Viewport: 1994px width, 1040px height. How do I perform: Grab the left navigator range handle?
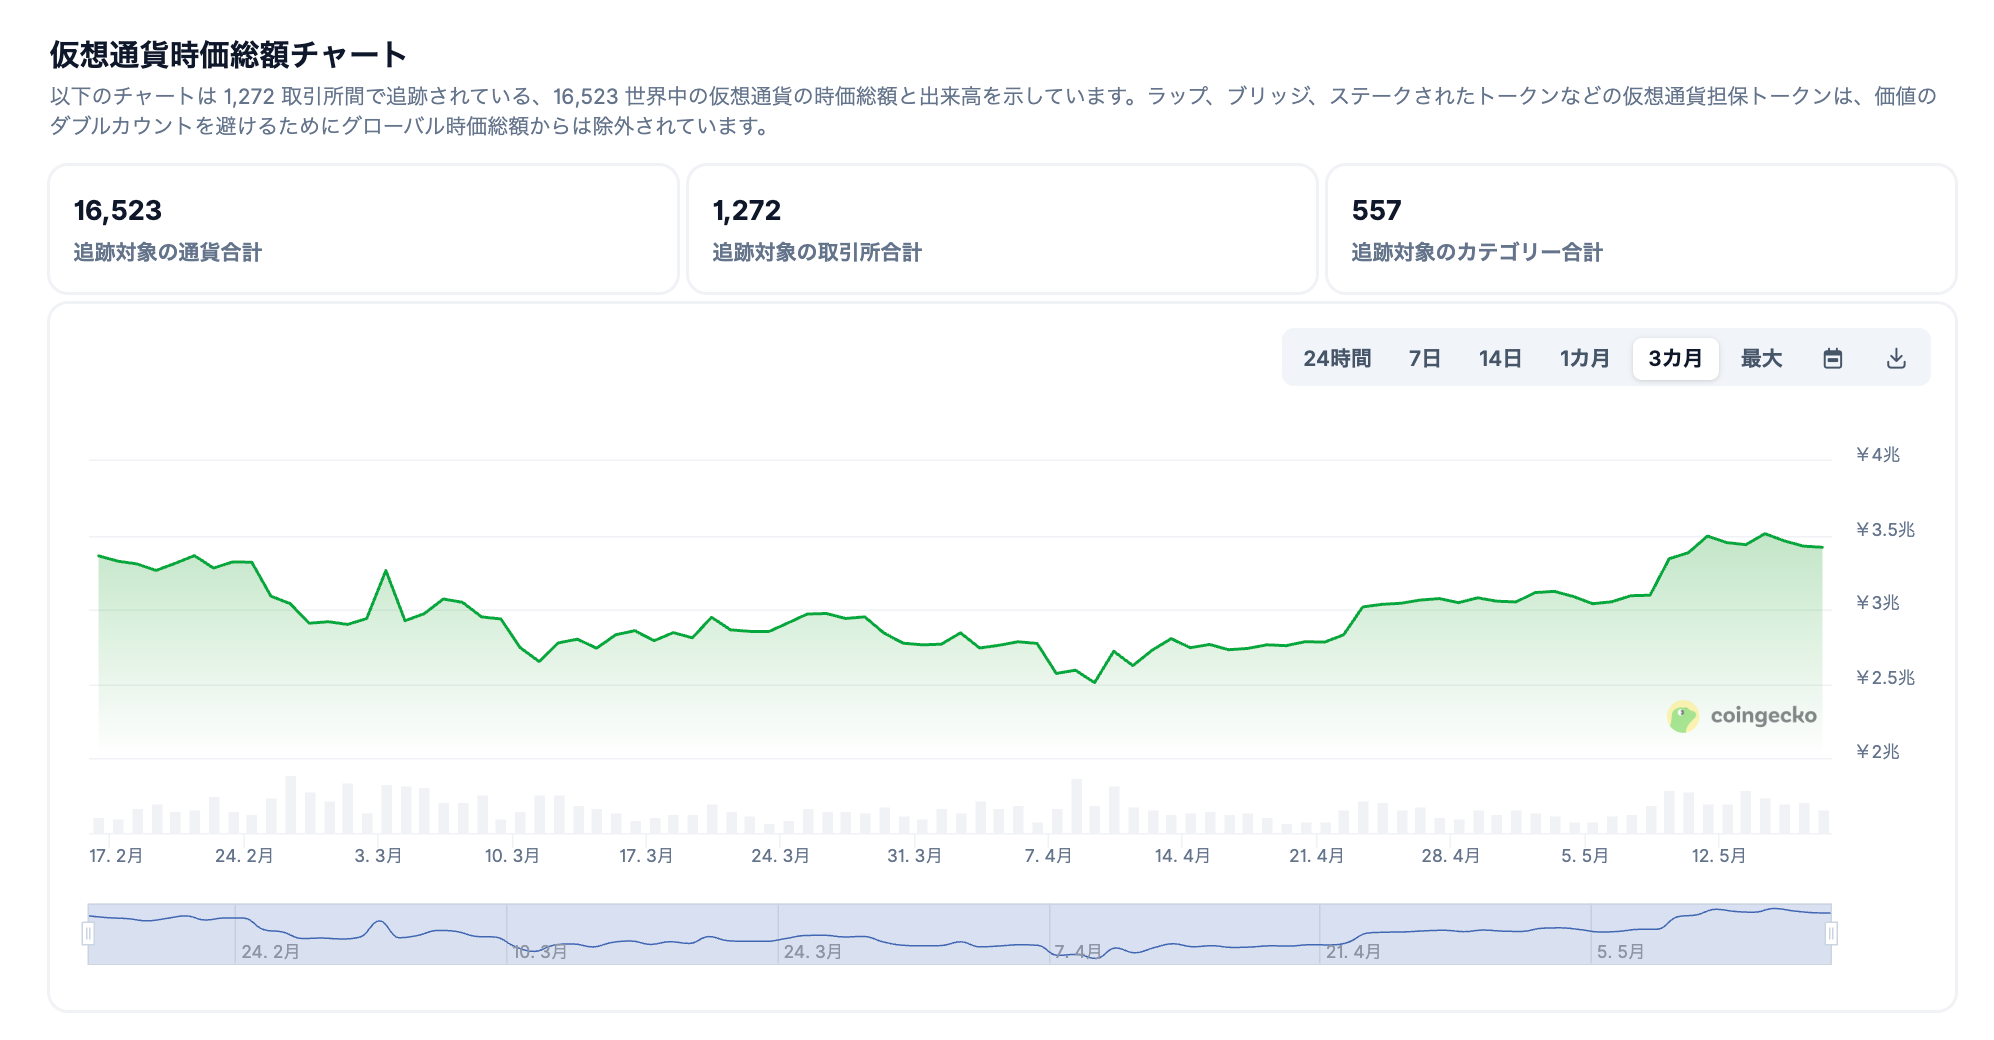click(x=88, y=933)
